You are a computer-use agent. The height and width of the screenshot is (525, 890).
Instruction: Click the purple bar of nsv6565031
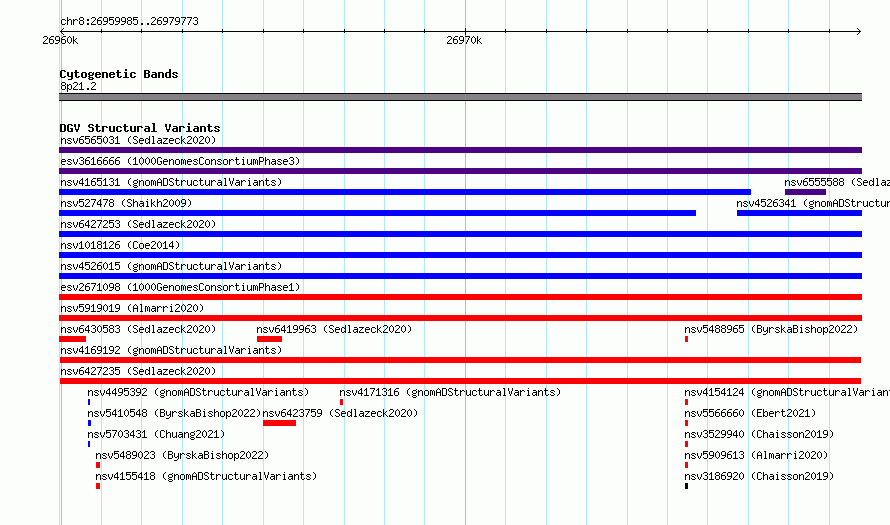(460, 150)
